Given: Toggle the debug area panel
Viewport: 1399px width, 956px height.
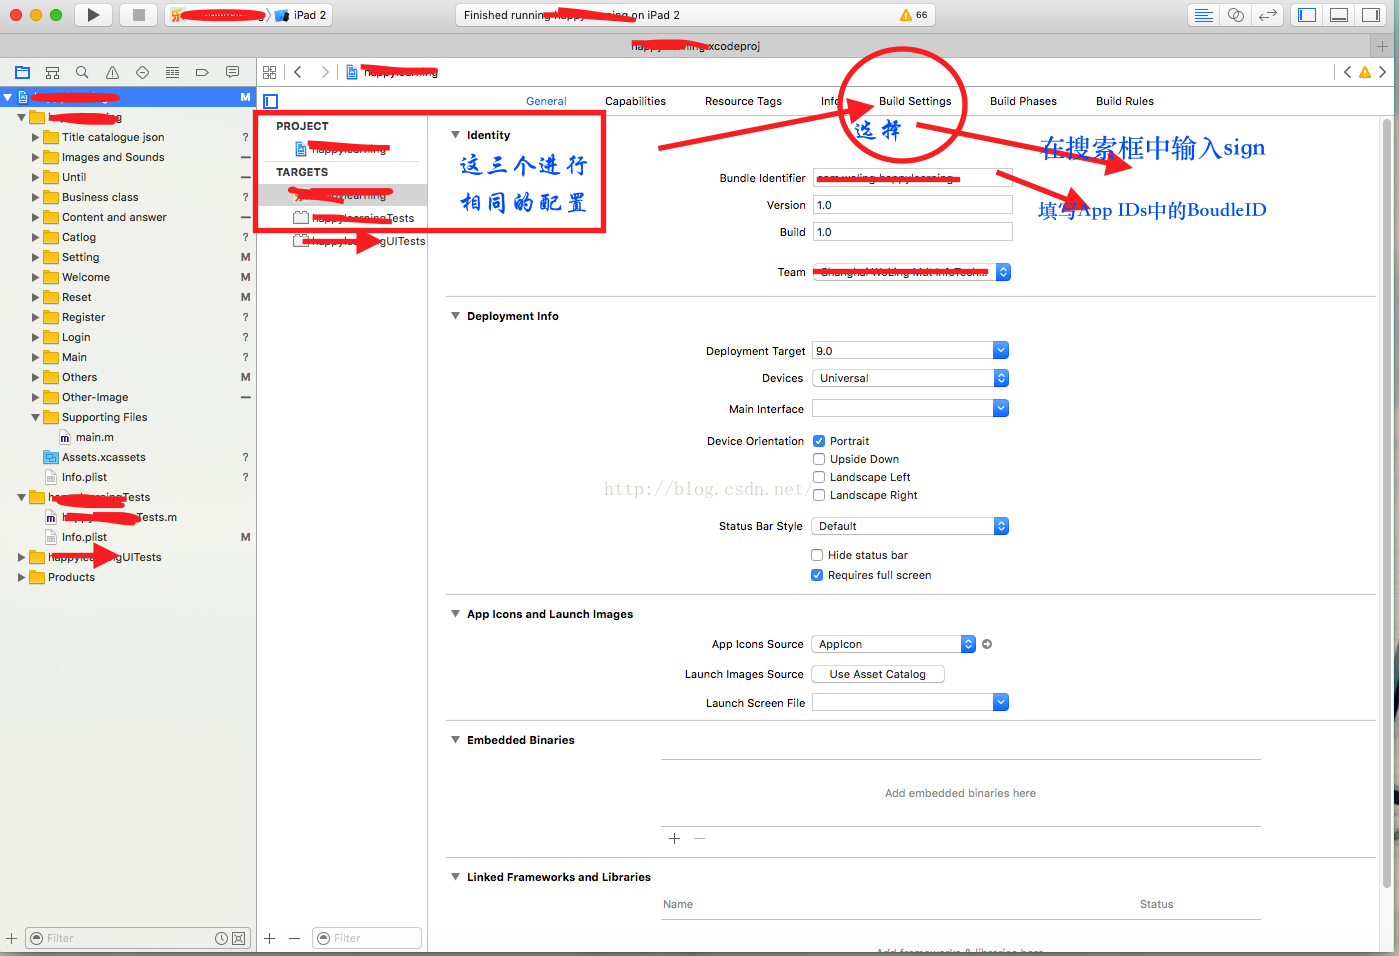Looking at the screenshot, I should tap(1339, 15).
